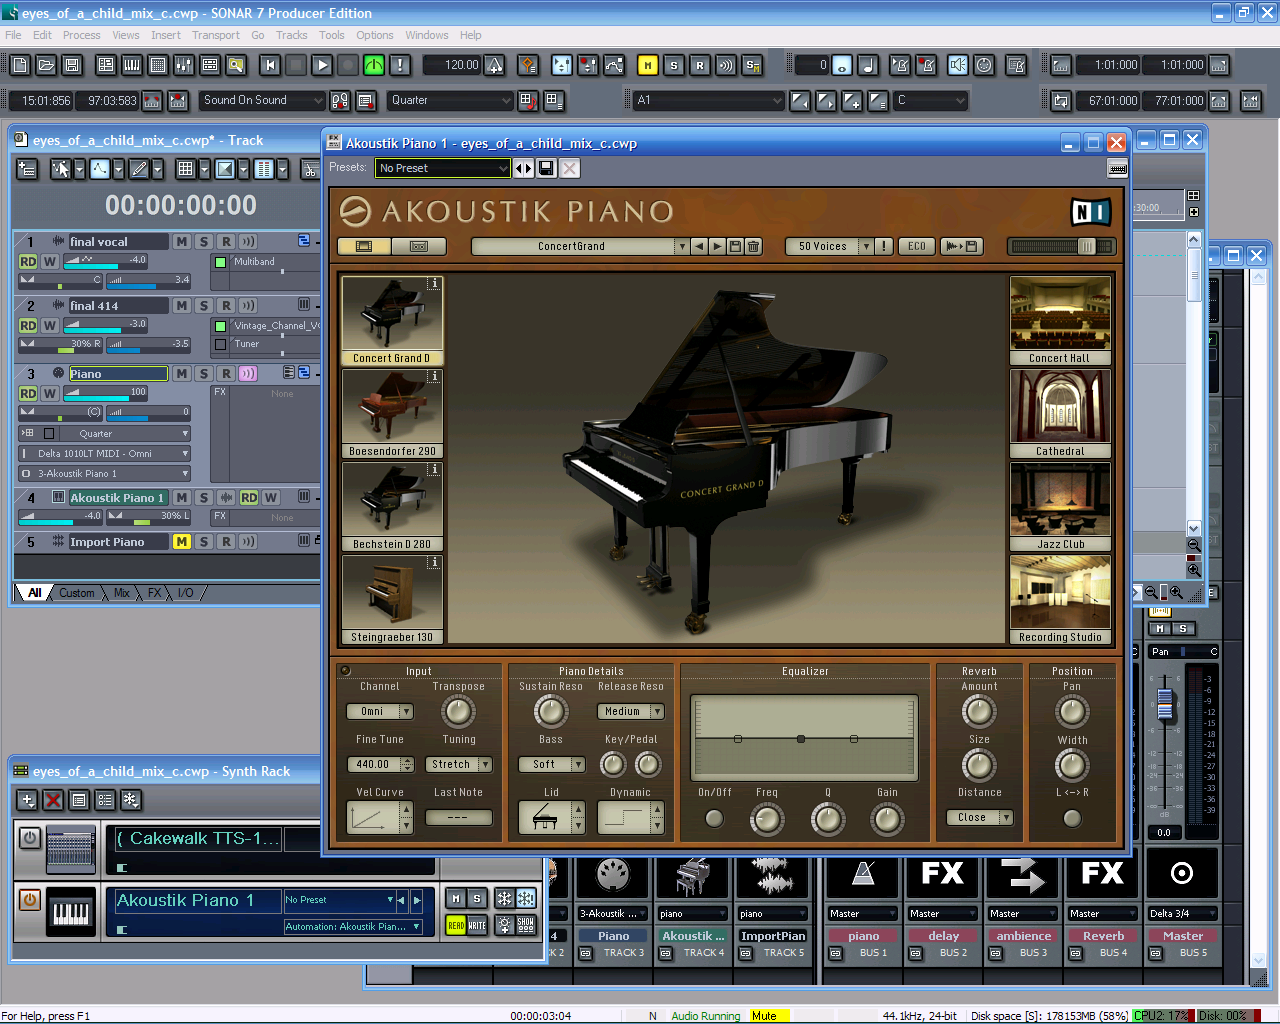1280x1024 pixels.
Task: Select the Boesendorfer 290 piano
Action: tap(392, 414)
